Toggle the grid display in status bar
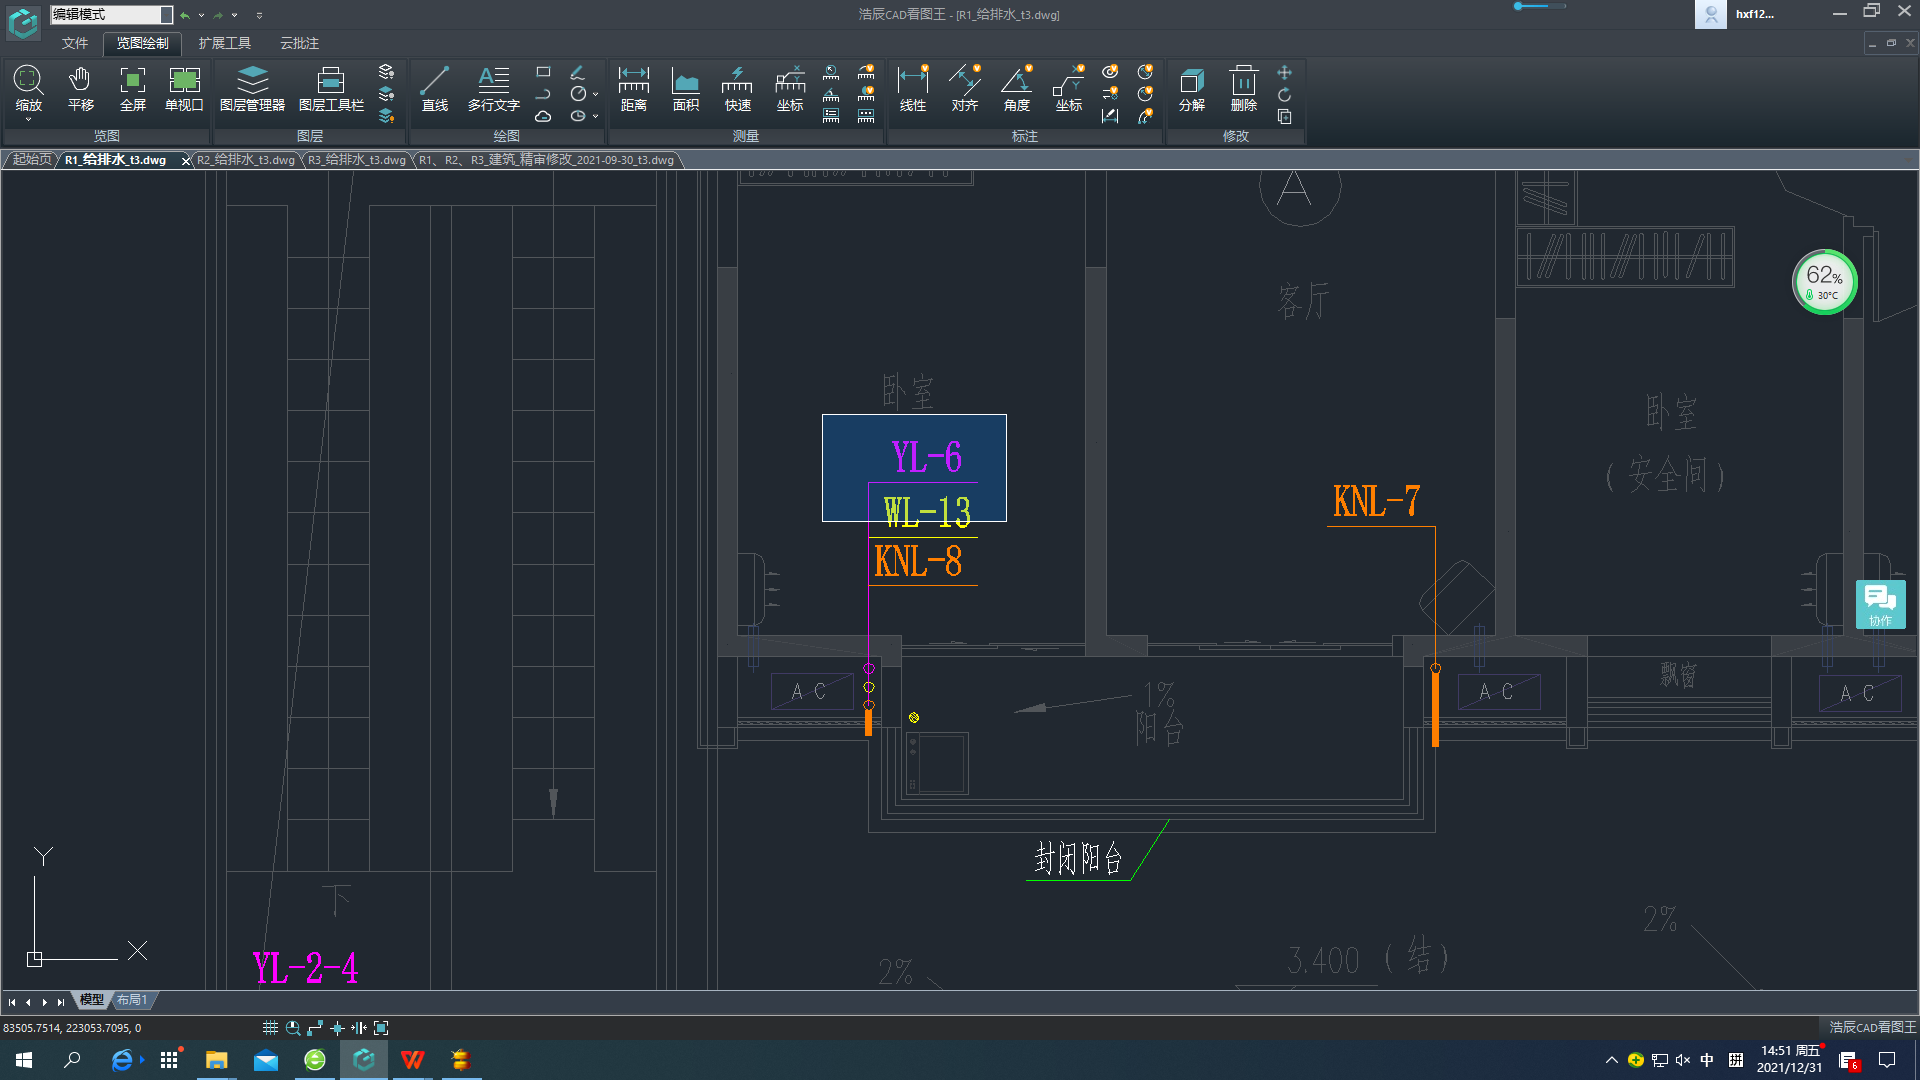This screenshot has width=1920, height=1080. pos(270,1027)
